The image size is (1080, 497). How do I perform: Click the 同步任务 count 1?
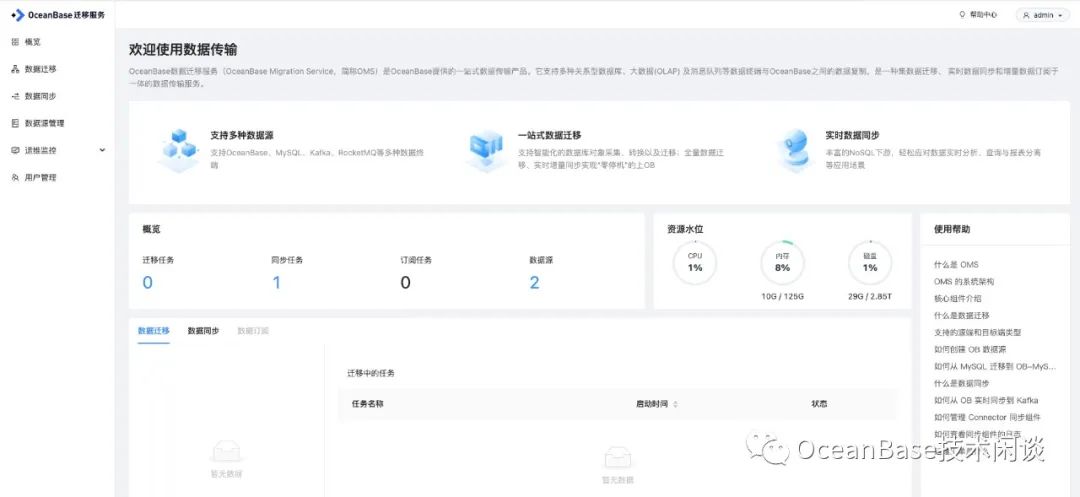tap(276, 283)
